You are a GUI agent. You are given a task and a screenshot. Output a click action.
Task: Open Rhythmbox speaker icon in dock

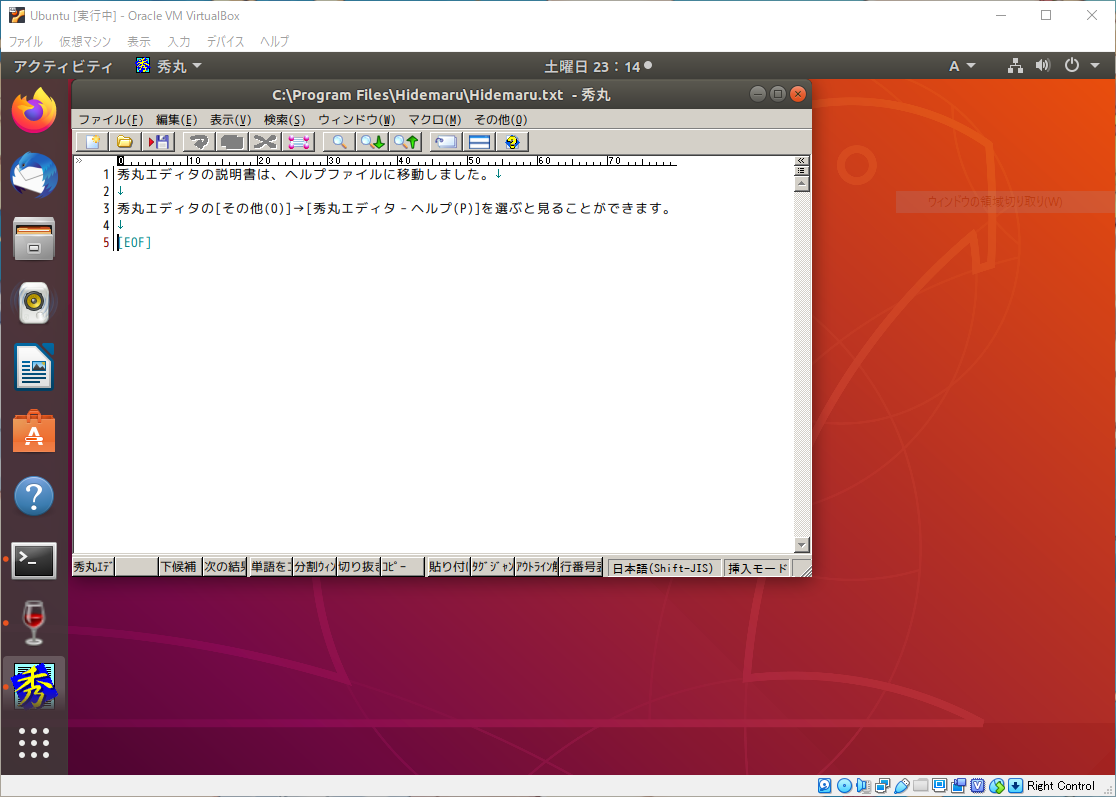tap(34, 302)
